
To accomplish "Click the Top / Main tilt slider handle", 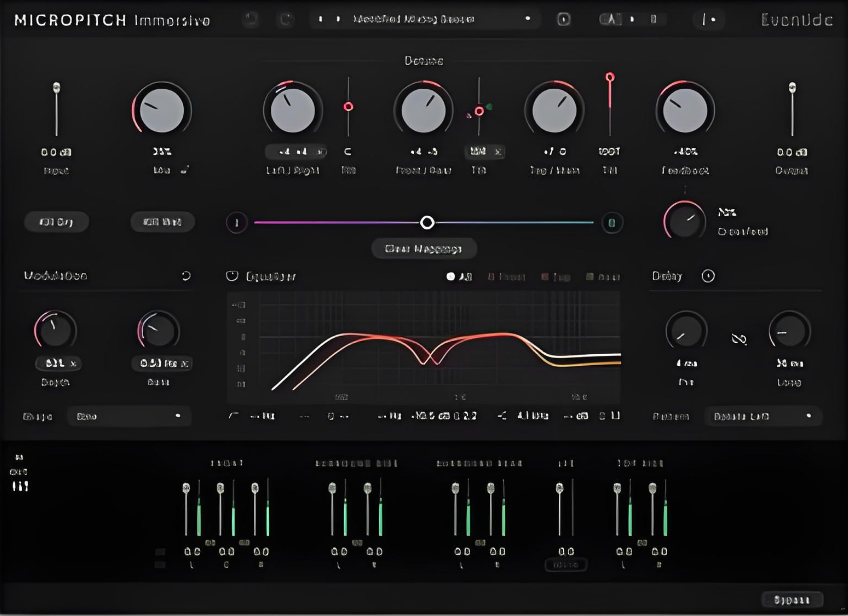I will click(x=610, y=77).
